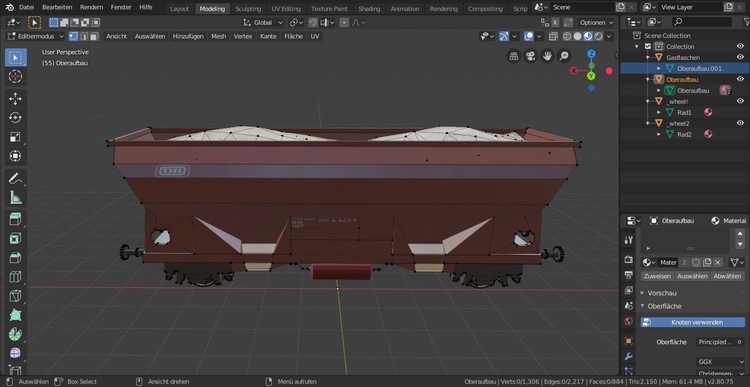The image size is (750, 387).
Task: Select the Extrude Region tool
Action: click(16, 220)
